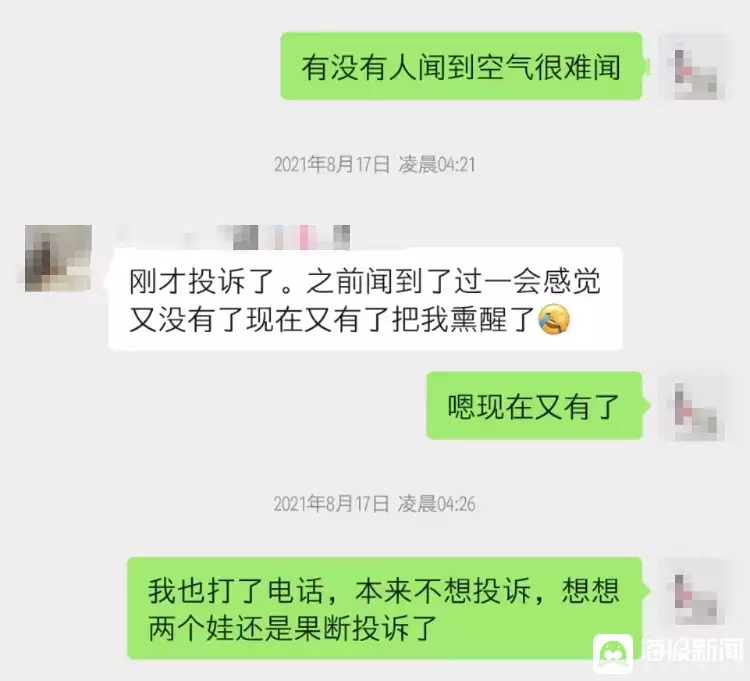Select the white bubble starting 刚才投诉了
750x681 pixels.
pos(365,299)
